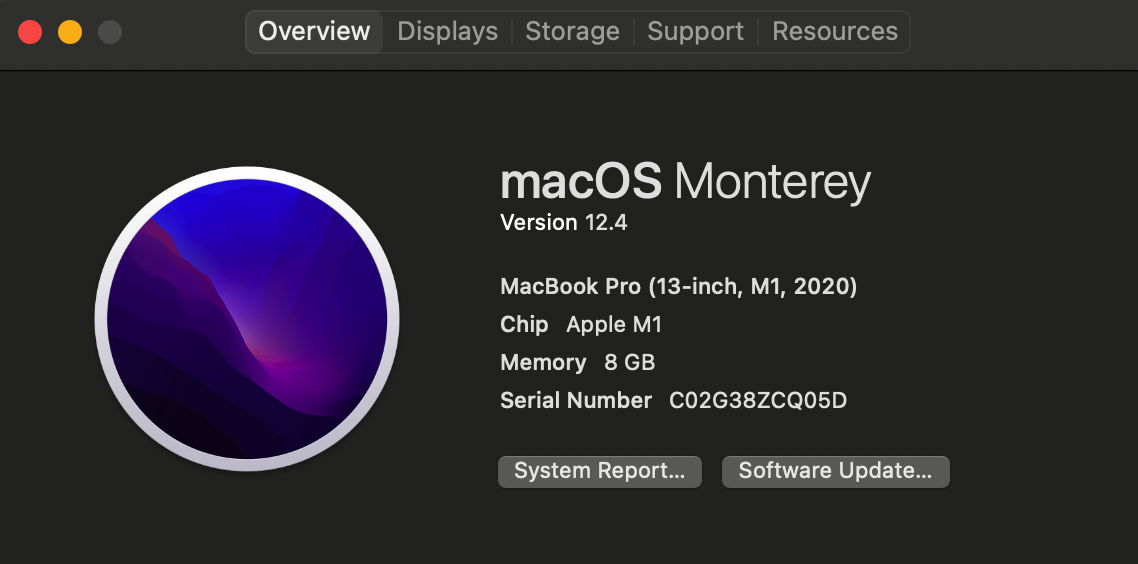Click the System Report... button
1138x564 pixels.
coord(599,471)
